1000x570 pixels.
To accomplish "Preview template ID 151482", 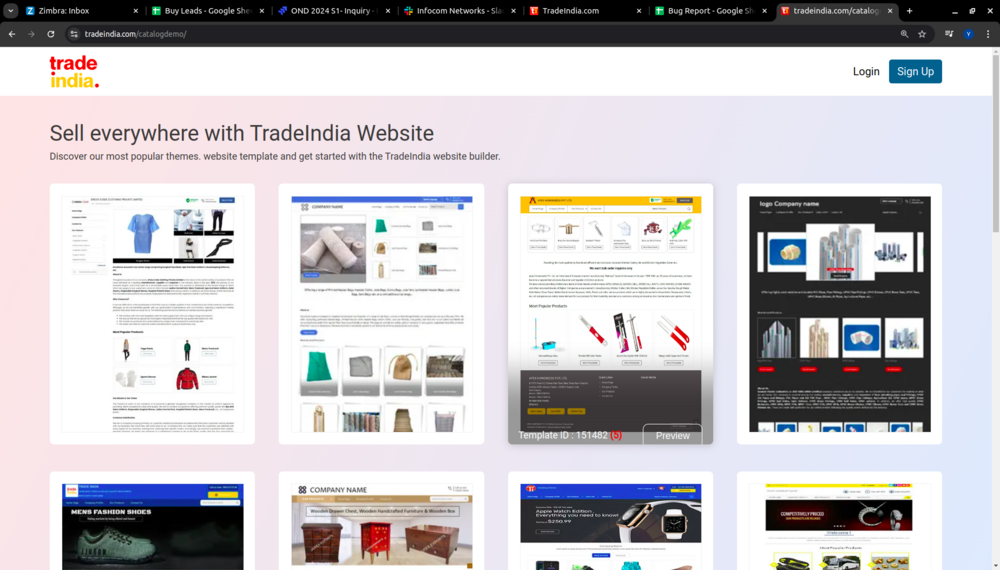I will pyautogui.click(x=672, y=435).
